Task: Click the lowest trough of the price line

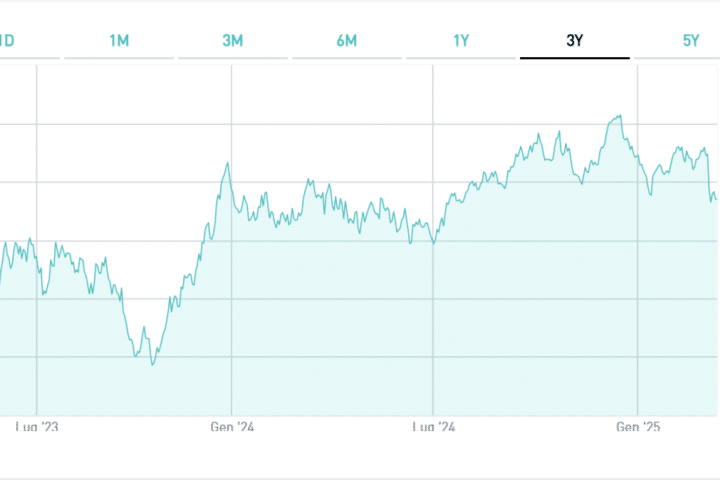Action: tap(152, 364)
